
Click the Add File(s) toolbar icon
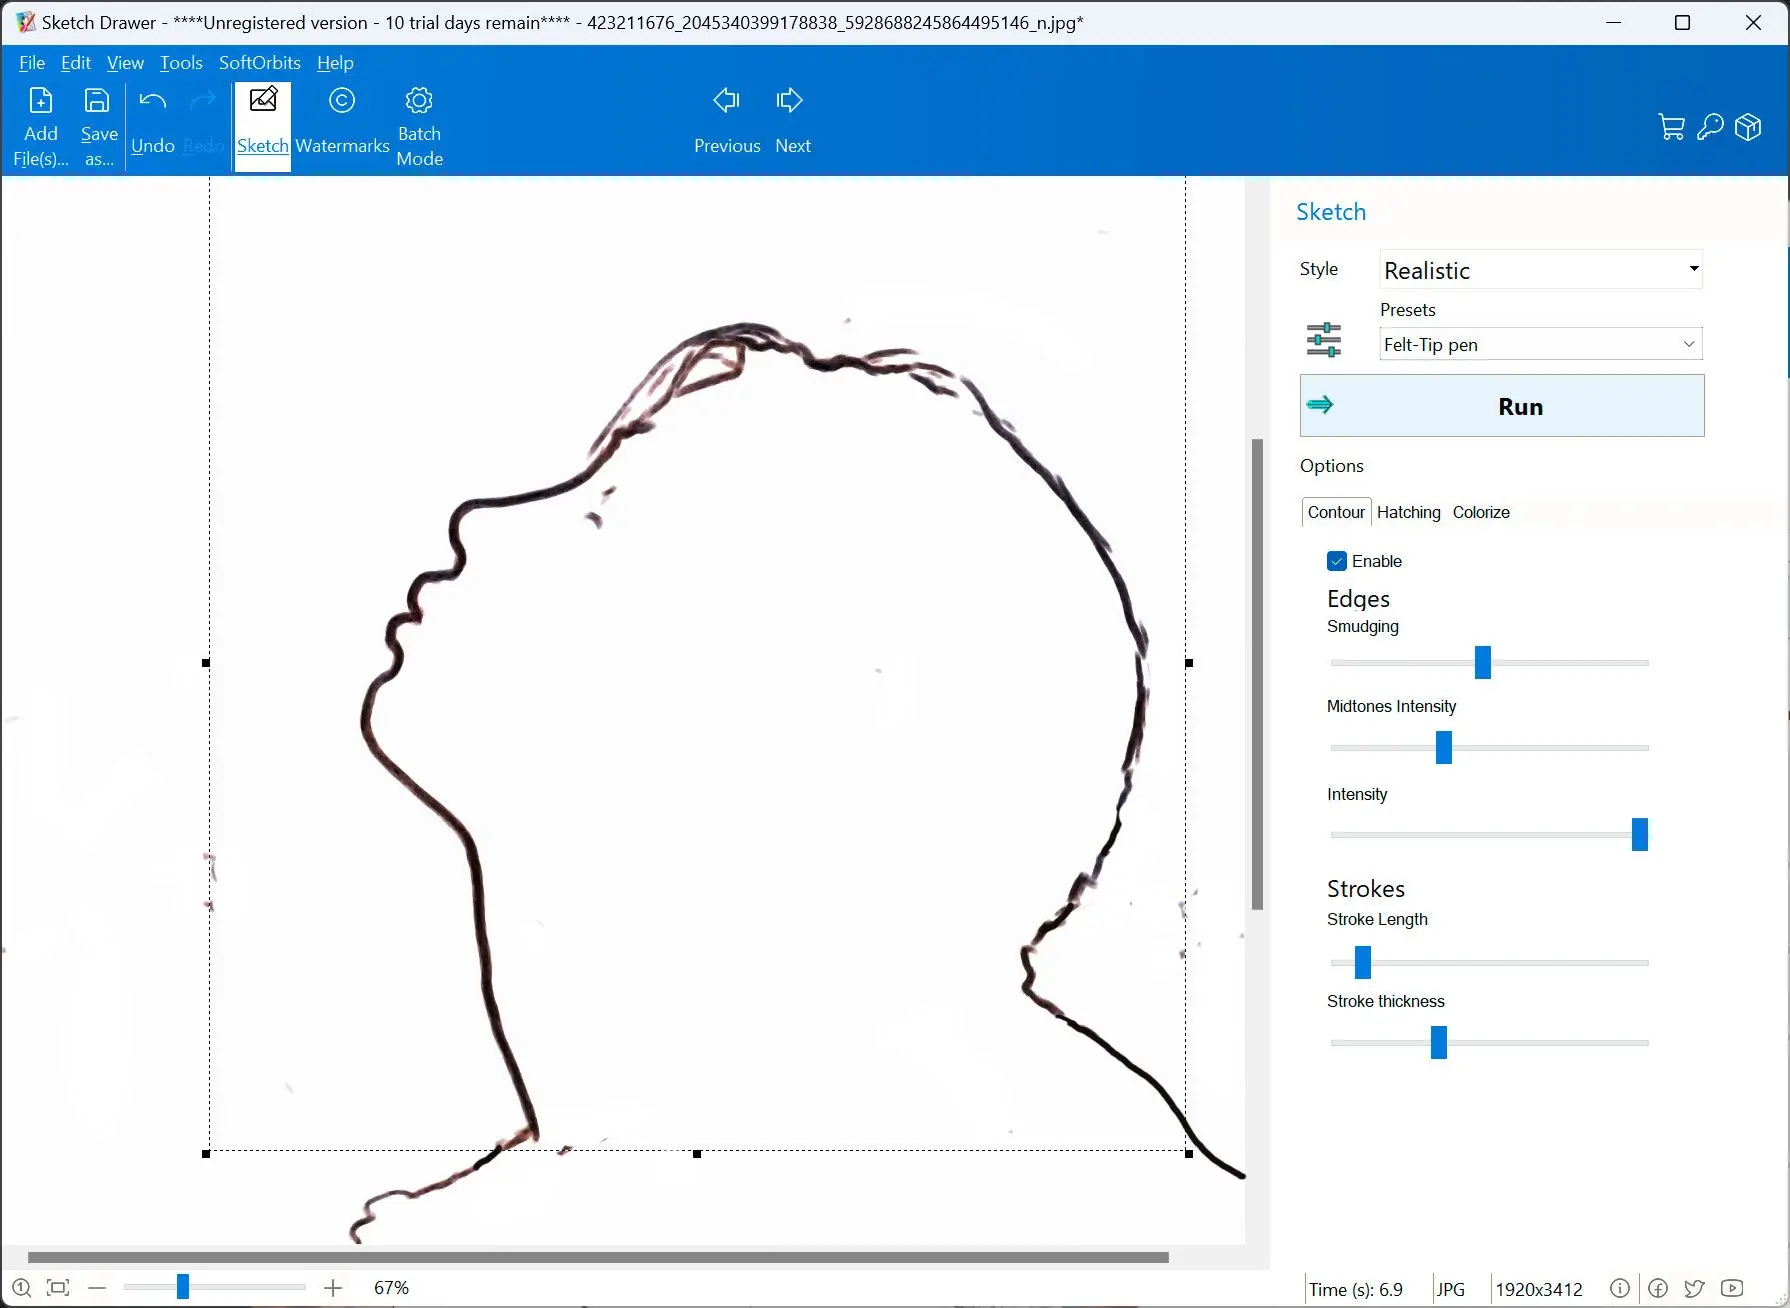pyautogui.click(x=41, y=101)
